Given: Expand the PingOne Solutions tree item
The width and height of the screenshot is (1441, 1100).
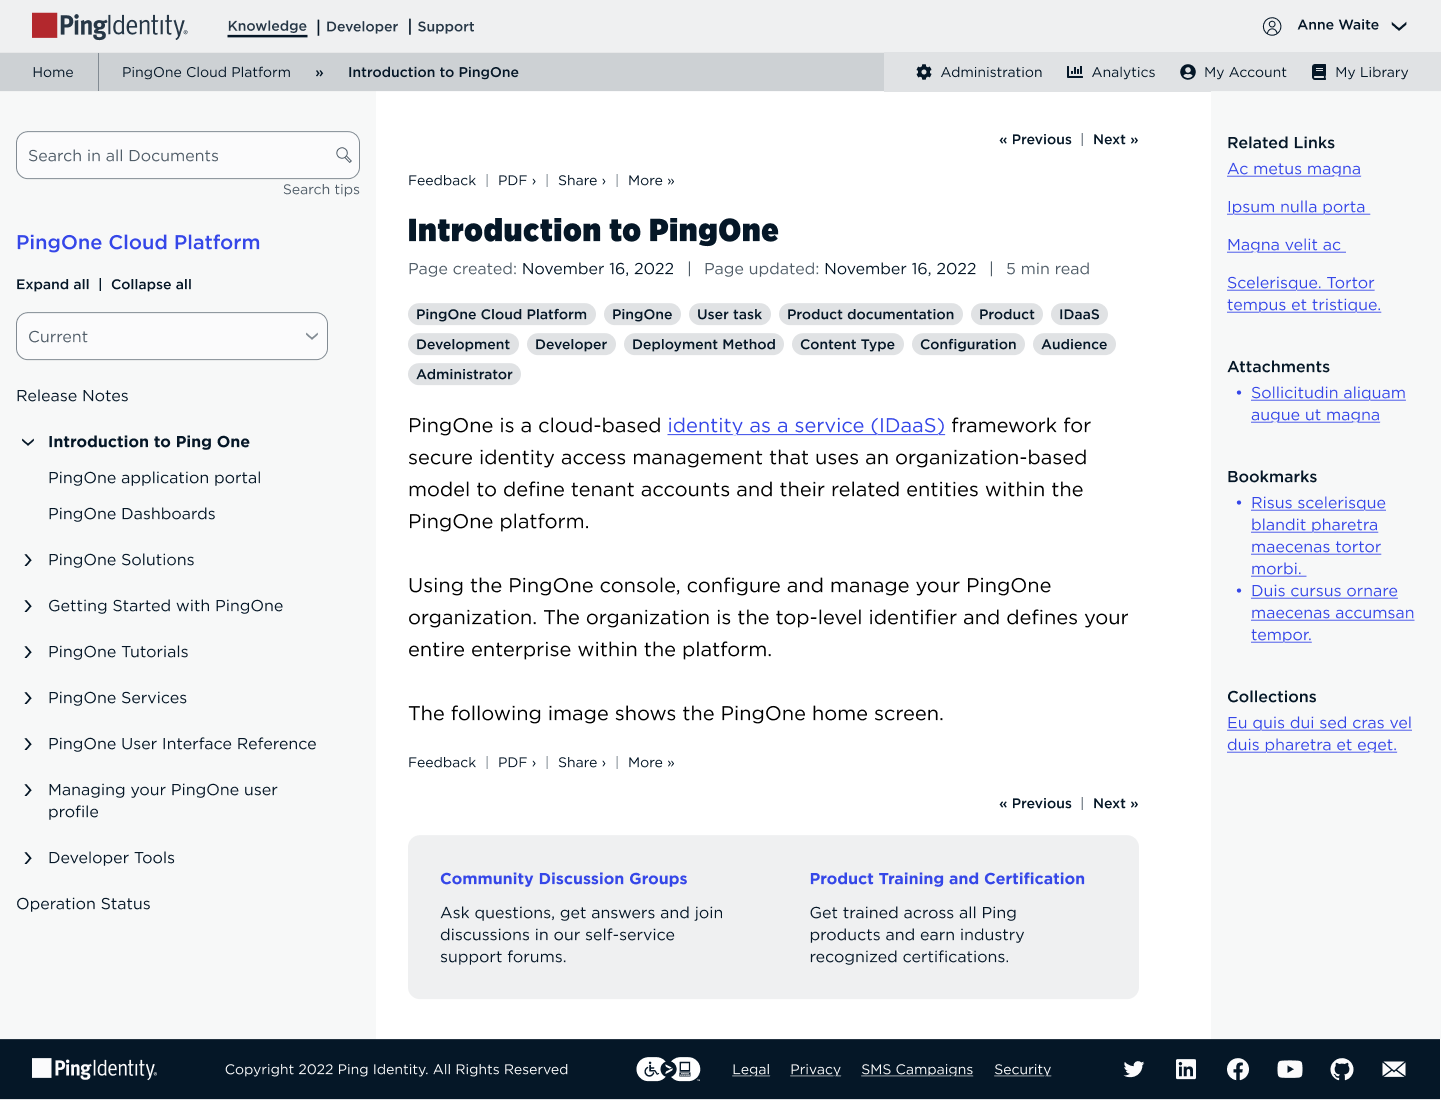Looking at the screenshot, I should (x=28, y=560).
